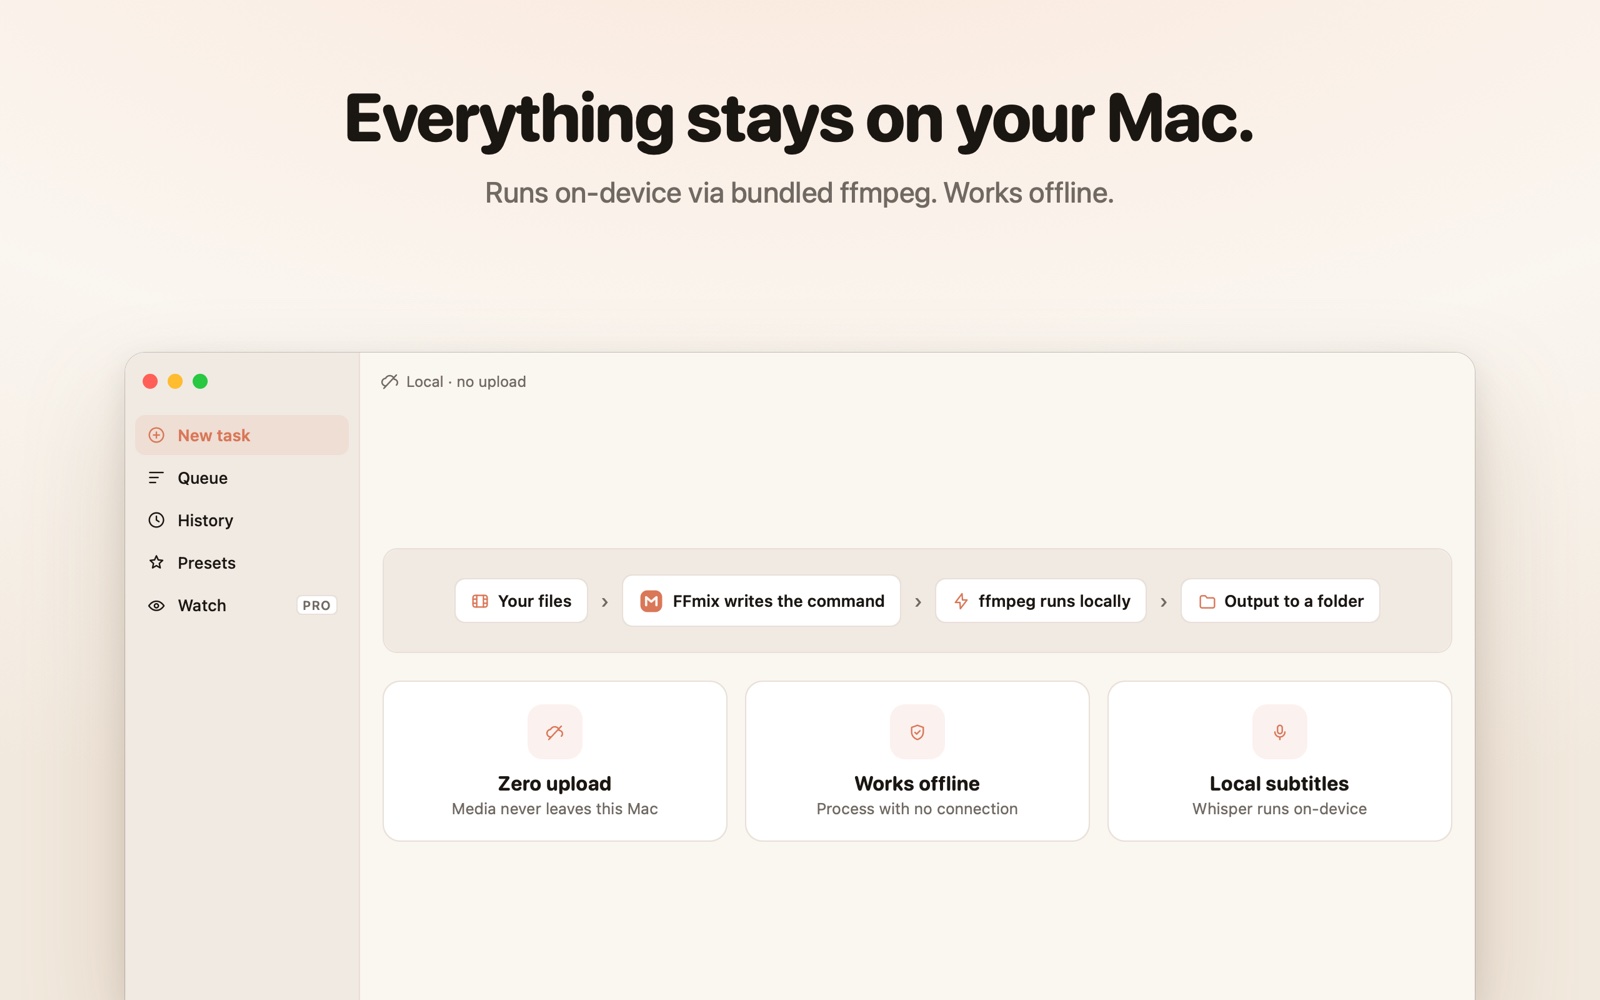This screenshot has height=1000, width=1600.
Task: Click 'Media never leaves this Mac' text
Action: coord(555,809)
